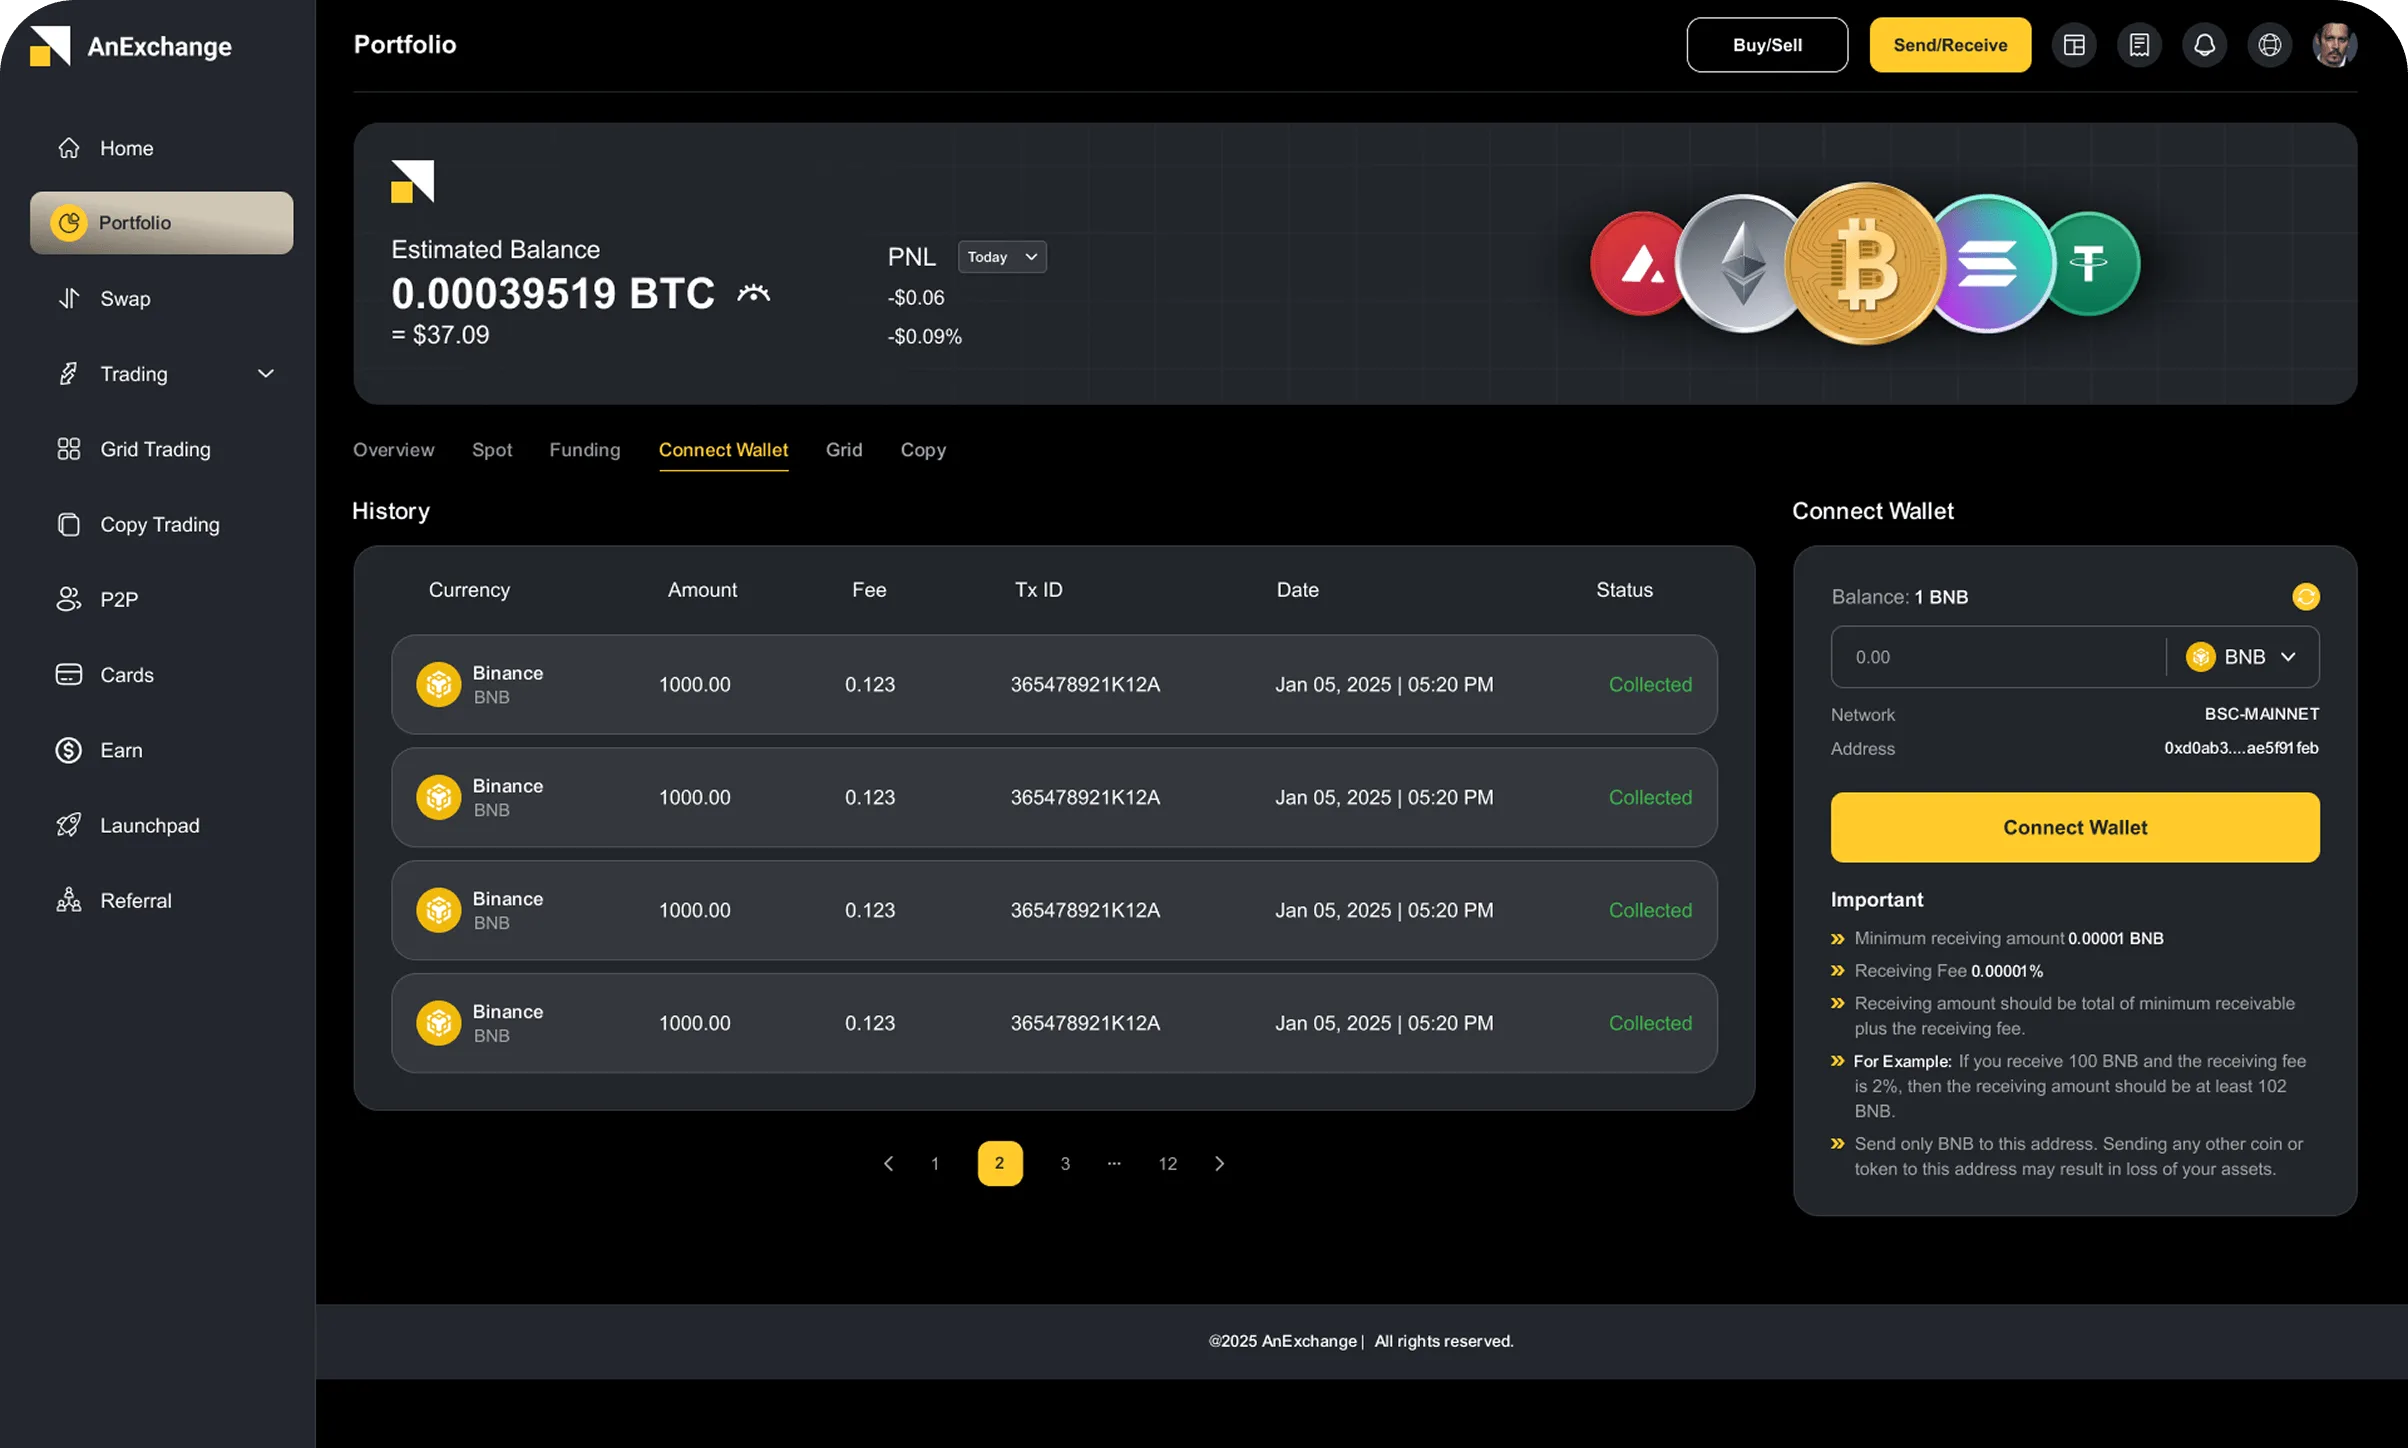Click the Buy/Sell button
Viewport: 2408px width, 1448px height.
pyautogui.click(x=1766, y=44)
